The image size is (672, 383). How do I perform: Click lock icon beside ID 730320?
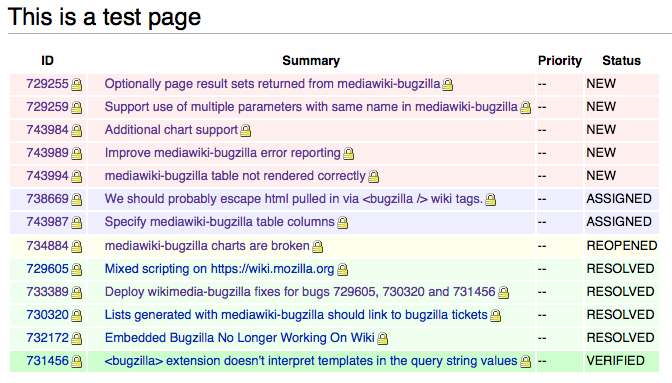77,316
